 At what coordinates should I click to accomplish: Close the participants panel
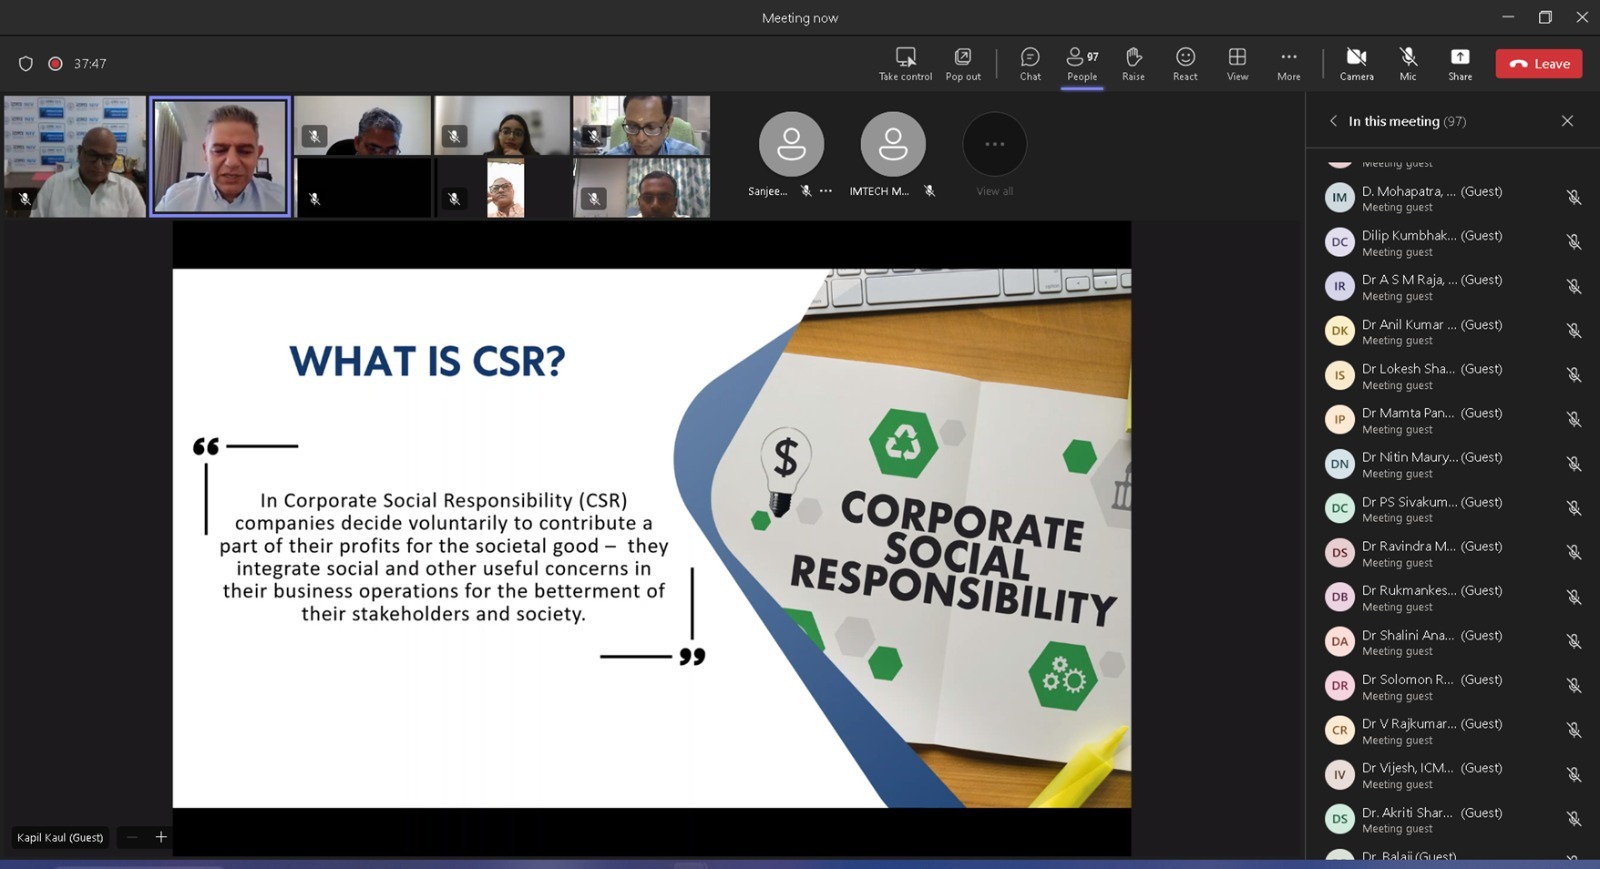(1567, 121)
